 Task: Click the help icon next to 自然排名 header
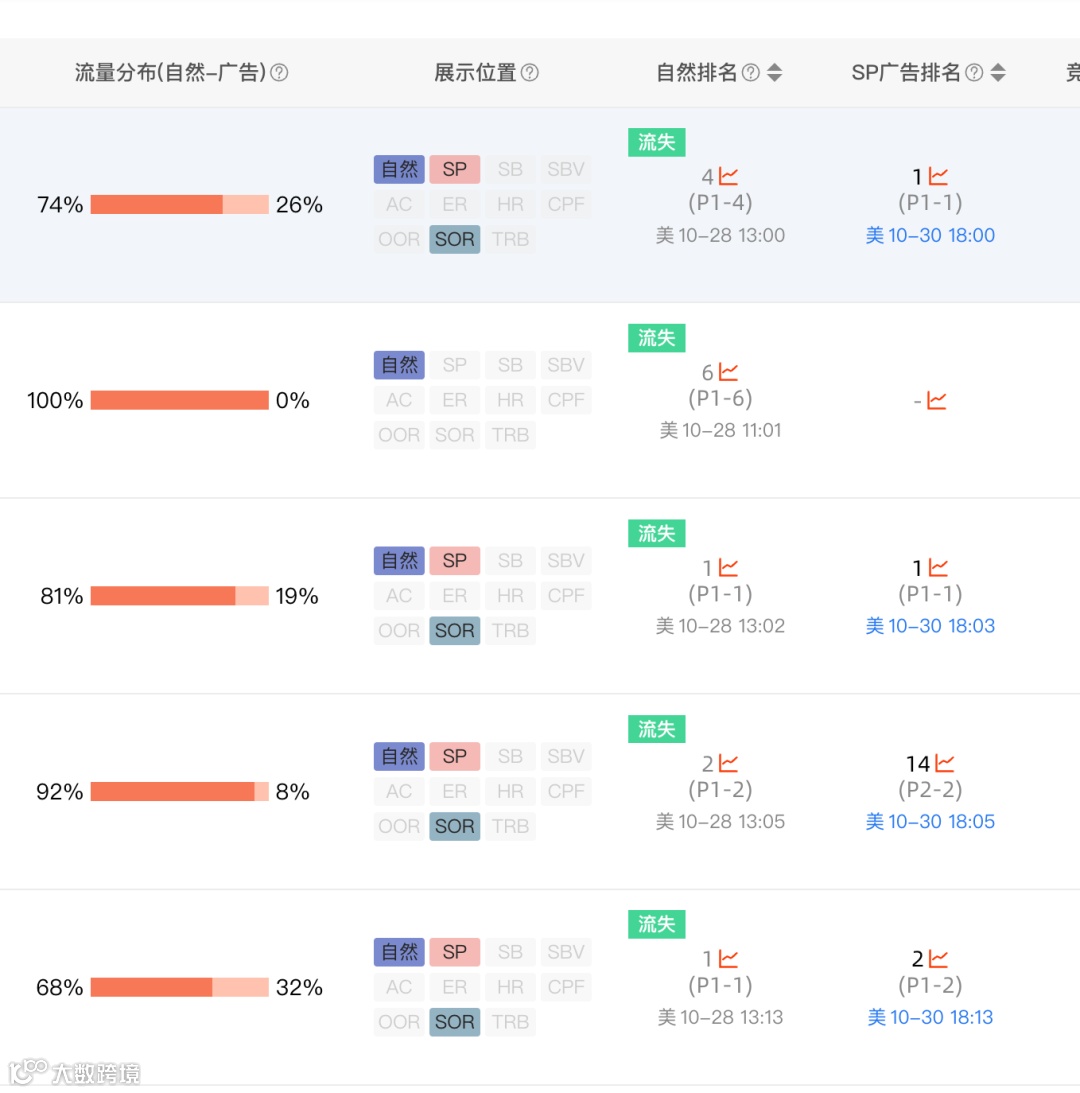click(x=752, y=71)
